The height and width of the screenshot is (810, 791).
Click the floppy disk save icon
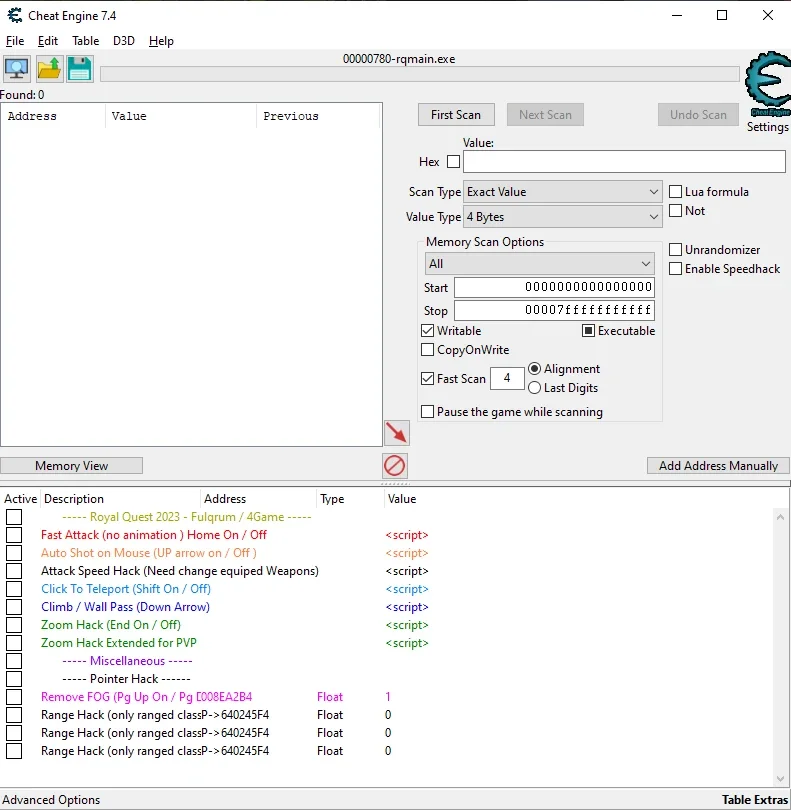[x=80, y=69]
